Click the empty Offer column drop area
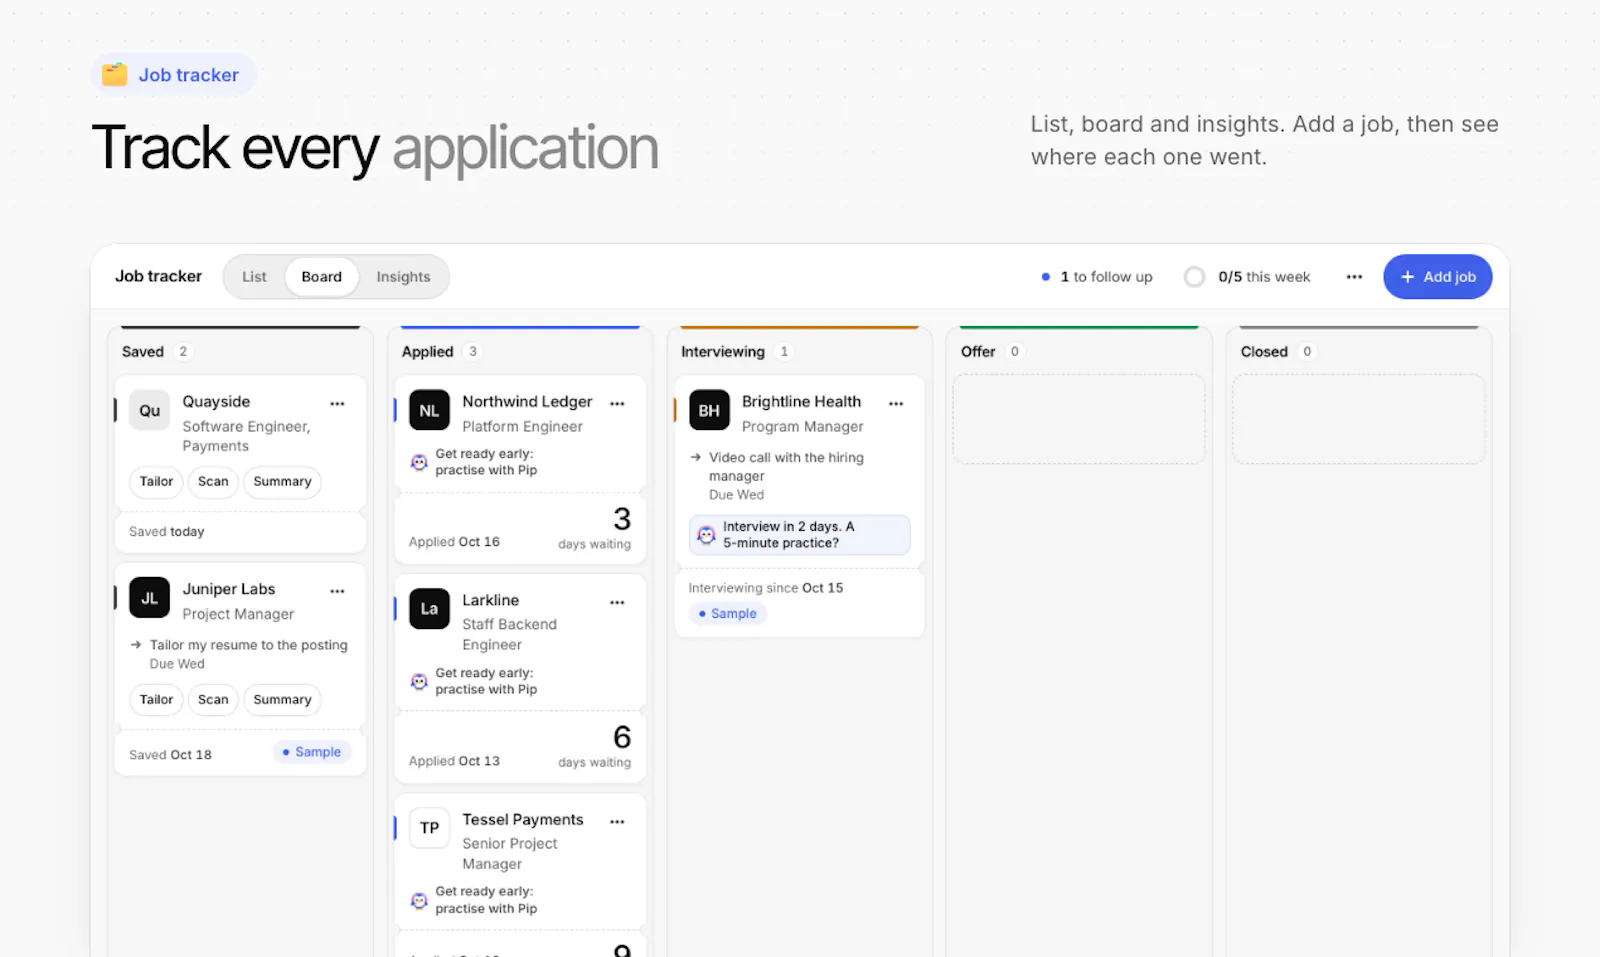Viewport: 1600px width, 957px height. click(1079, 419)
